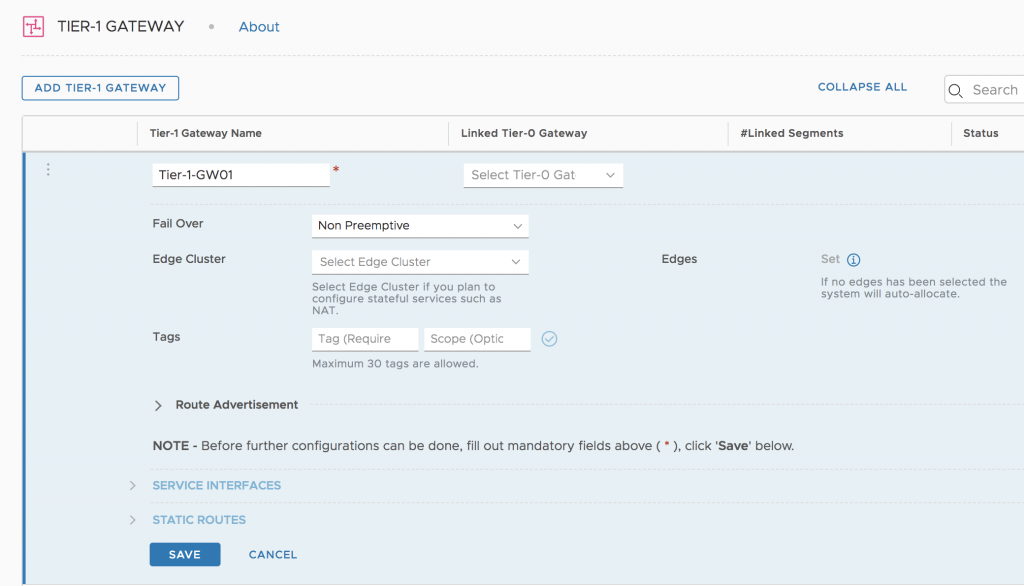Open the Select Edge Cluster dropdown

point(420,262)
